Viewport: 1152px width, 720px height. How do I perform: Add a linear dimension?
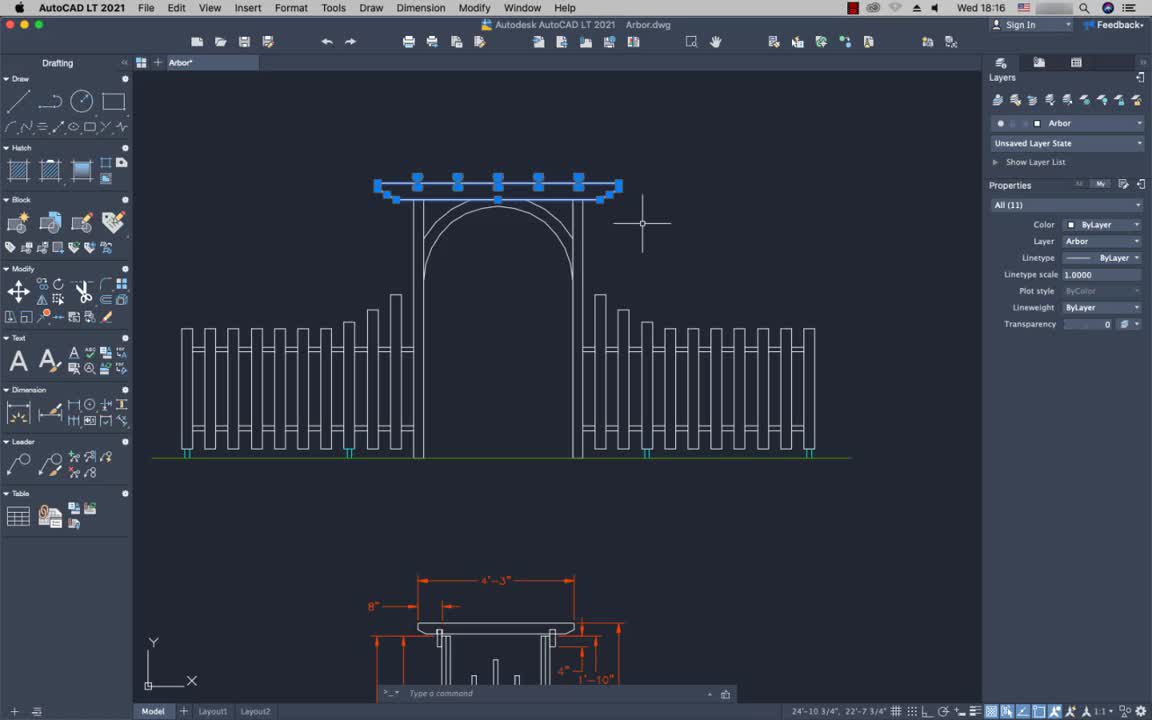pos(18,410)
